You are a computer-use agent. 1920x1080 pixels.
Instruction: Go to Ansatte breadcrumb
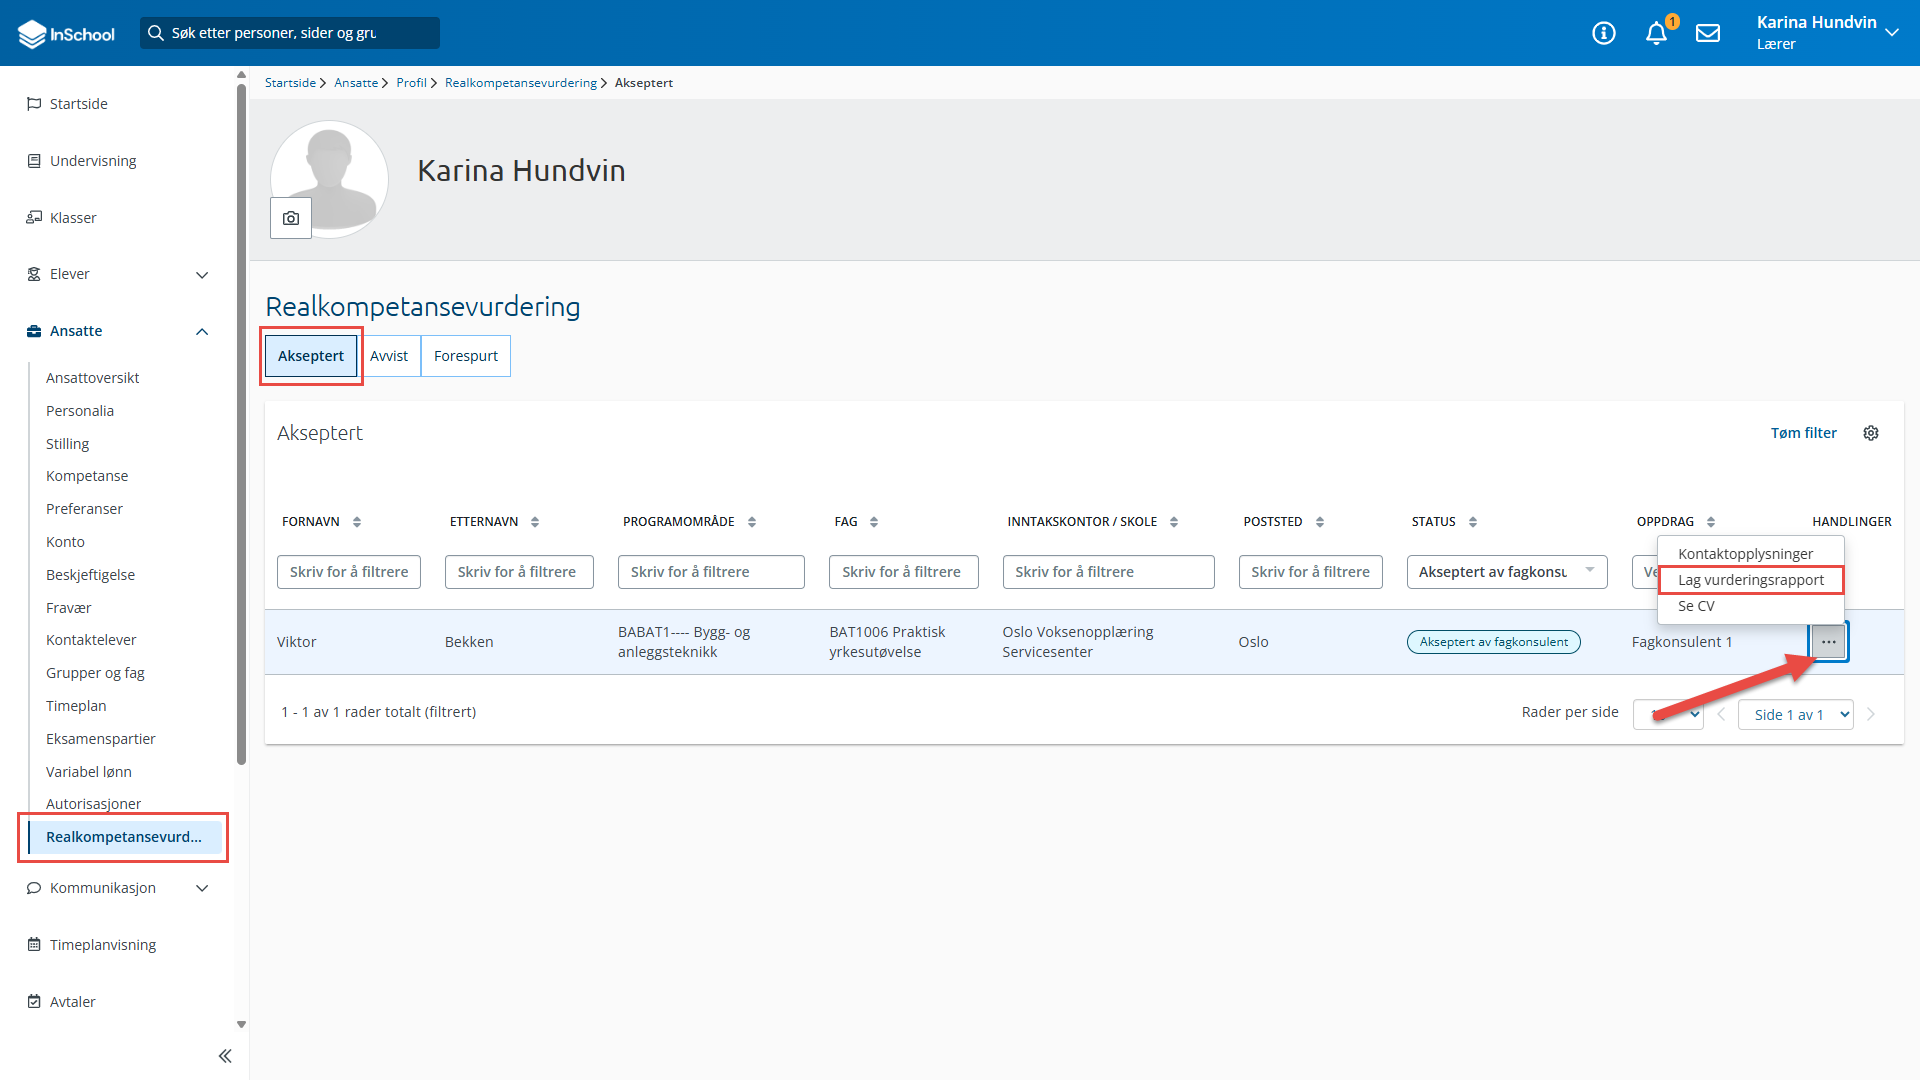pyautogui.click(x=356, y=83)
